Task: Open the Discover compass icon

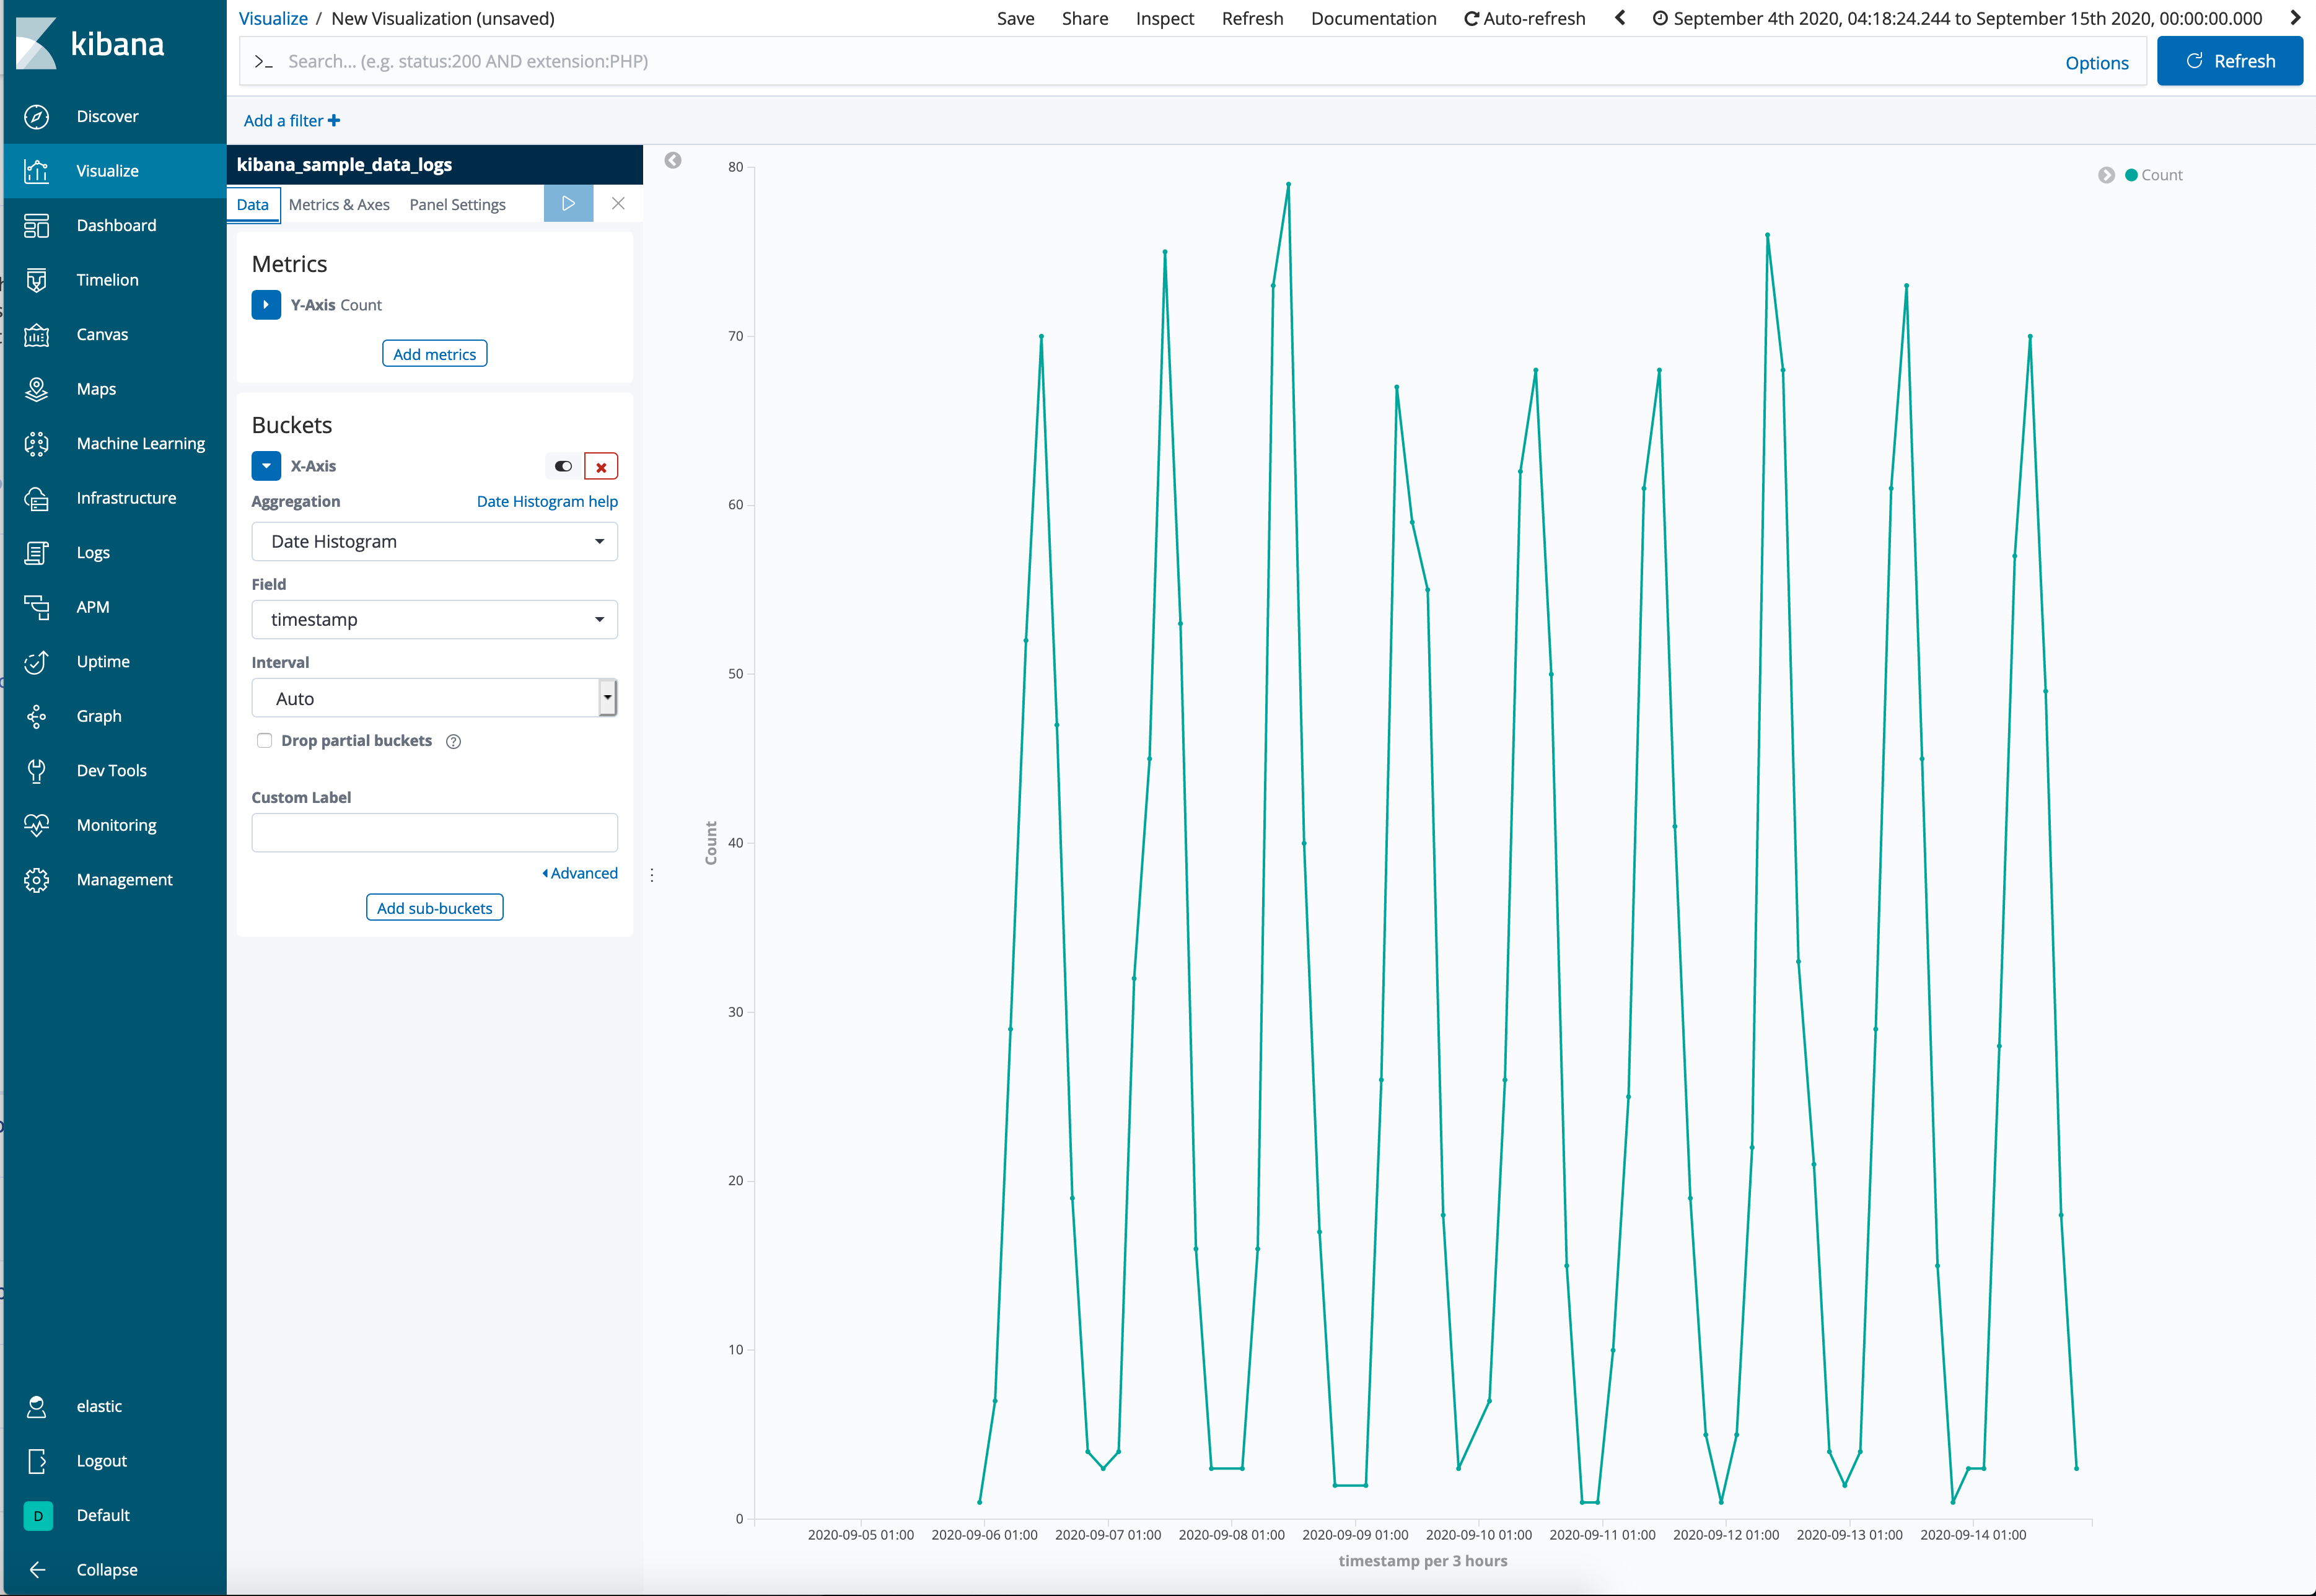Action: (x=37, y=117)
